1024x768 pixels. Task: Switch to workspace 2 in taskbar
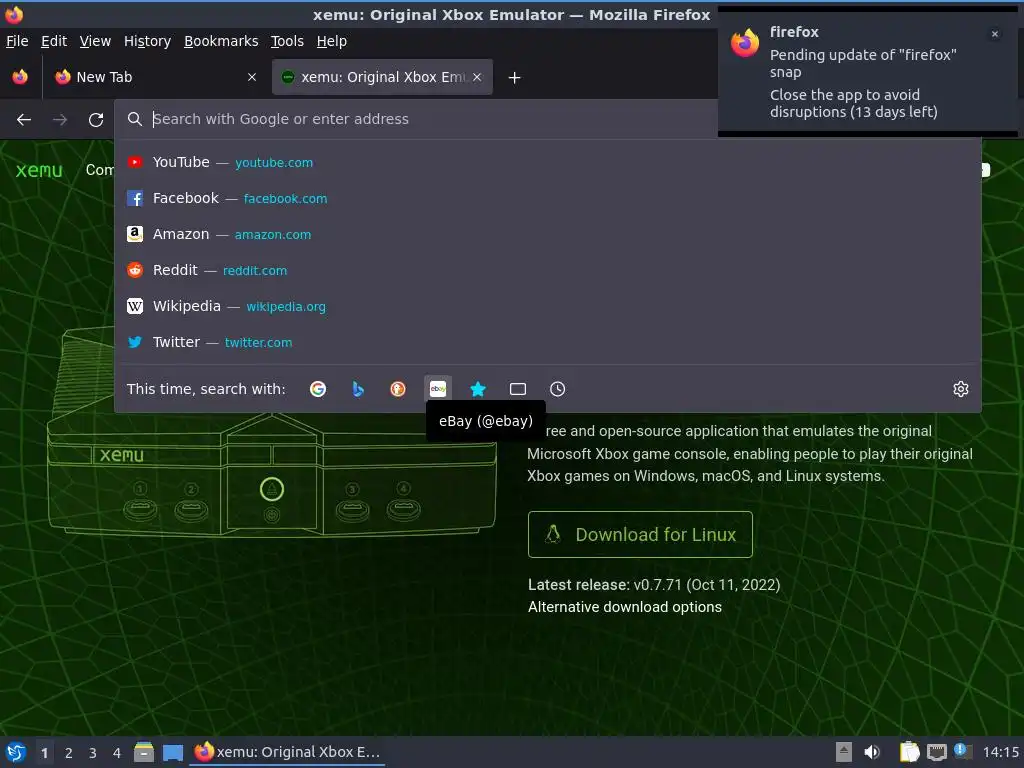click(x=69, y=753)
